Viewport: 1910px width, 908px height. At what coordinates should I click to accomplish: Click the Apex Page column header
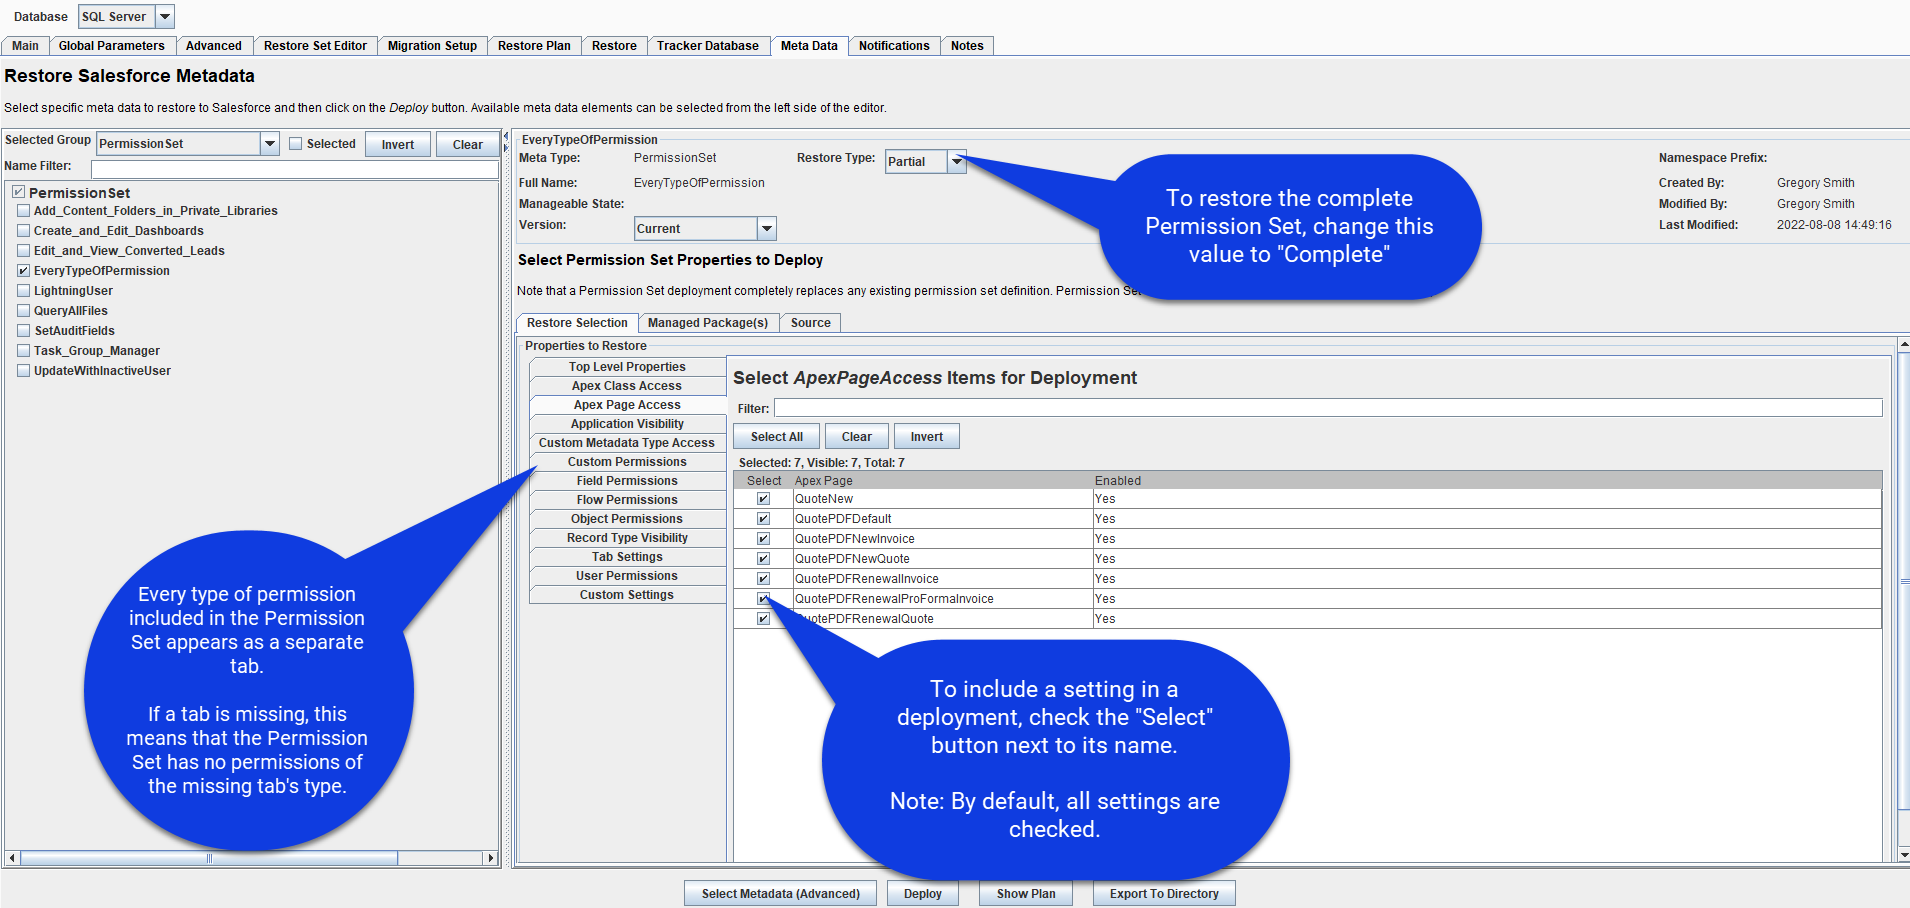(942, 481)
